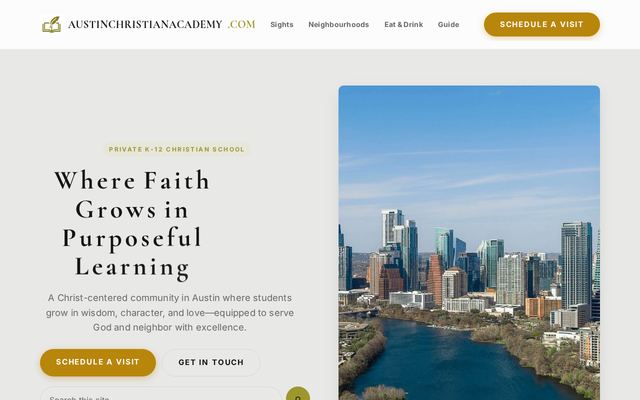Open the AUSTINCHRISTIANACADEMY.COM home link

[149, 24]
